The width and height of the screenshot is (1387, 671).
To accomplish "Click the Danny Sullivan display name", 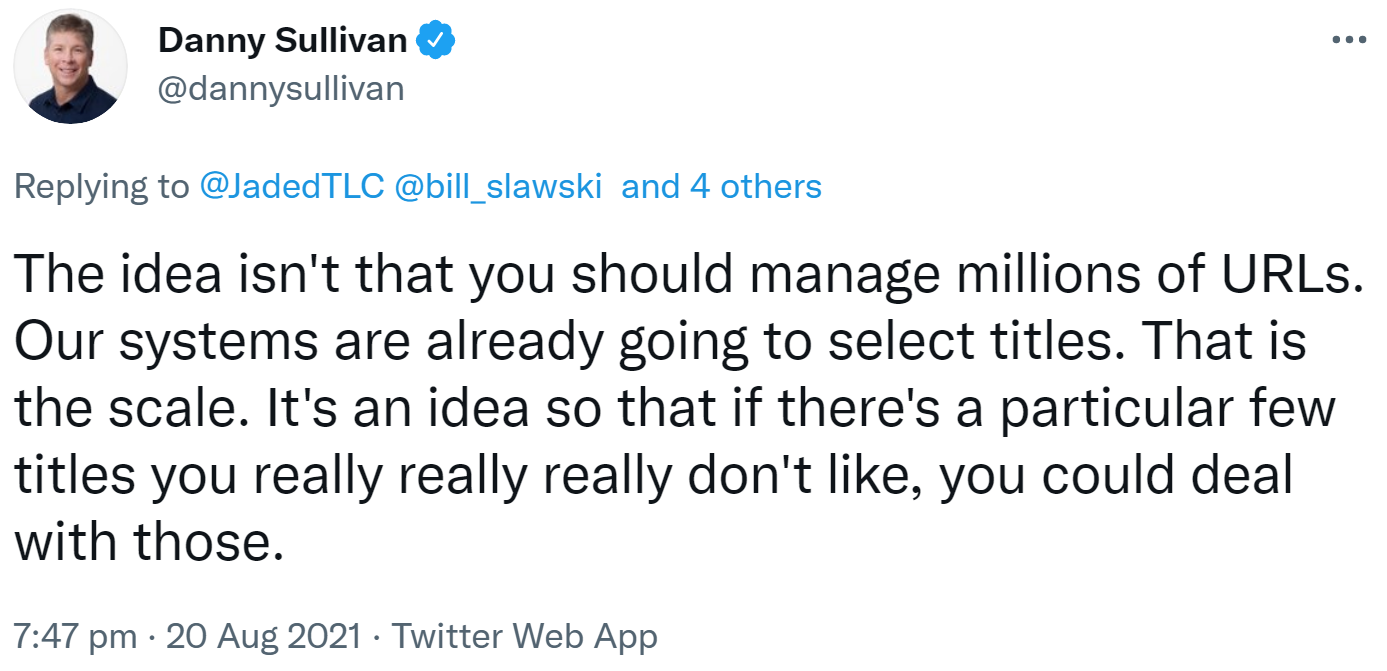I will [283, 41].
